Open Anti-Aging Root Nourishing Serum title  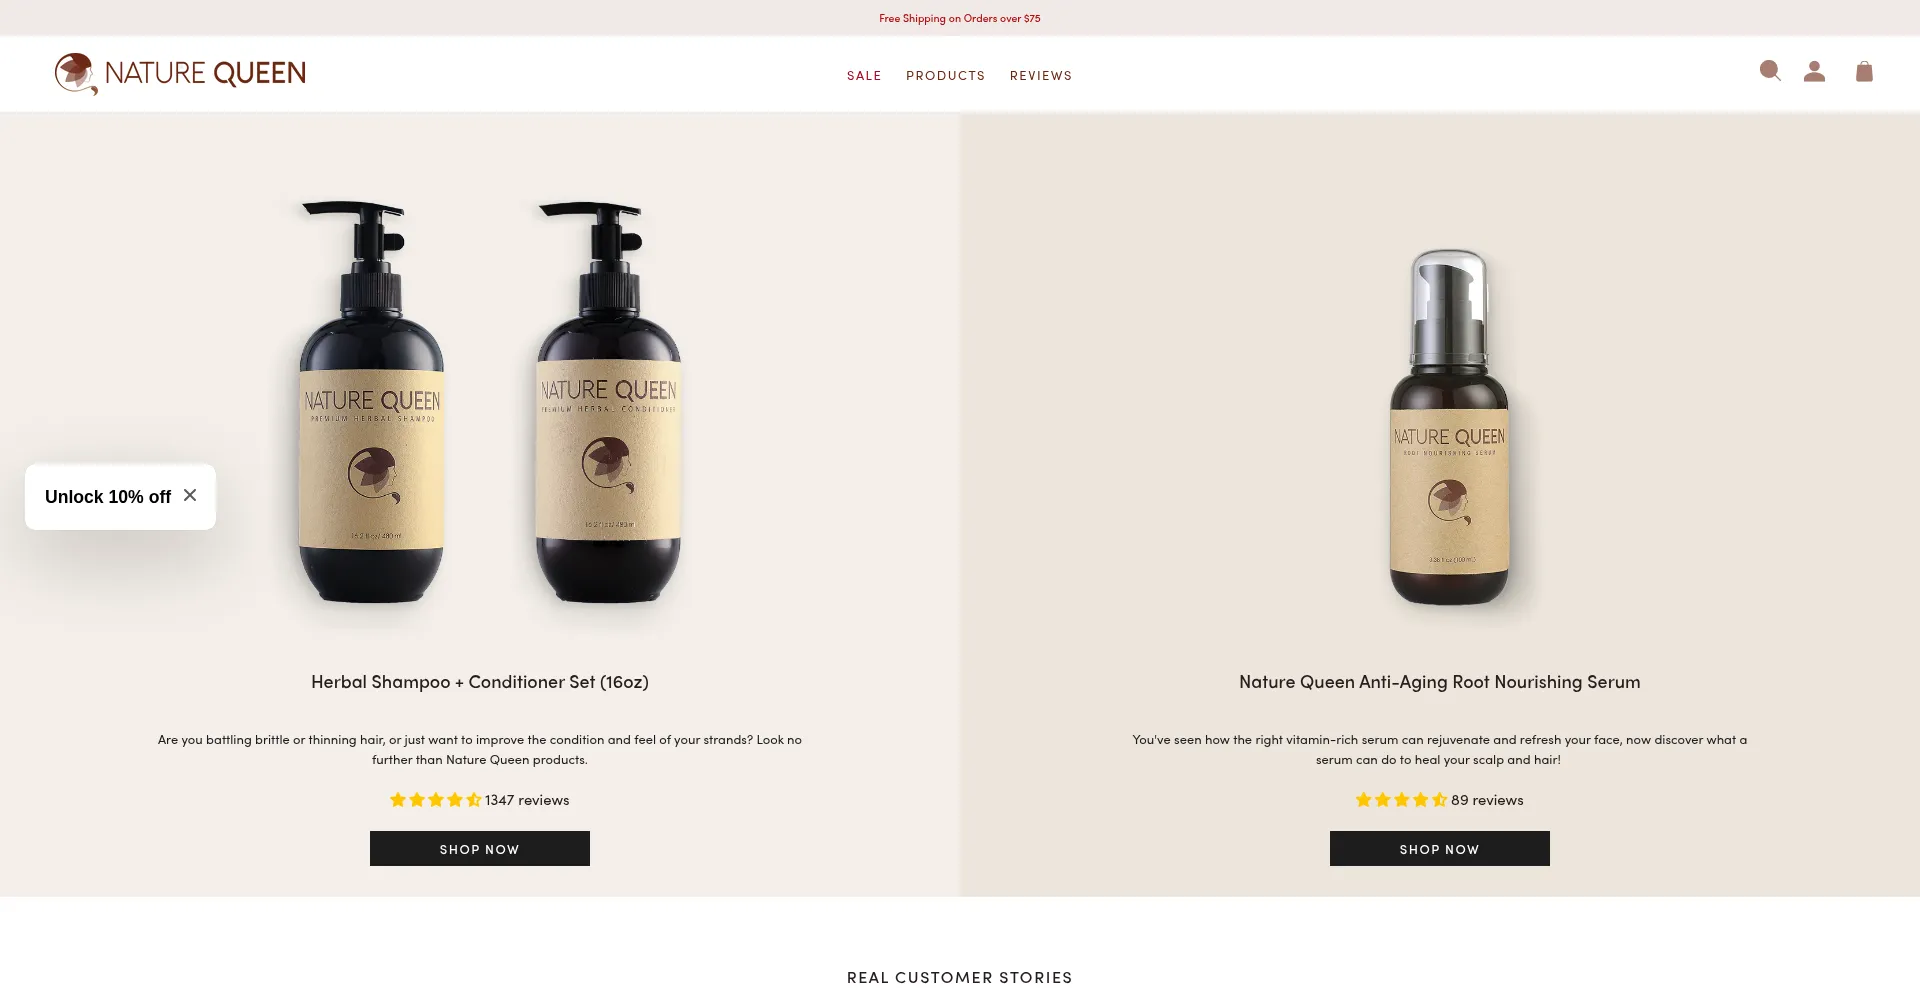[1440, 682]
